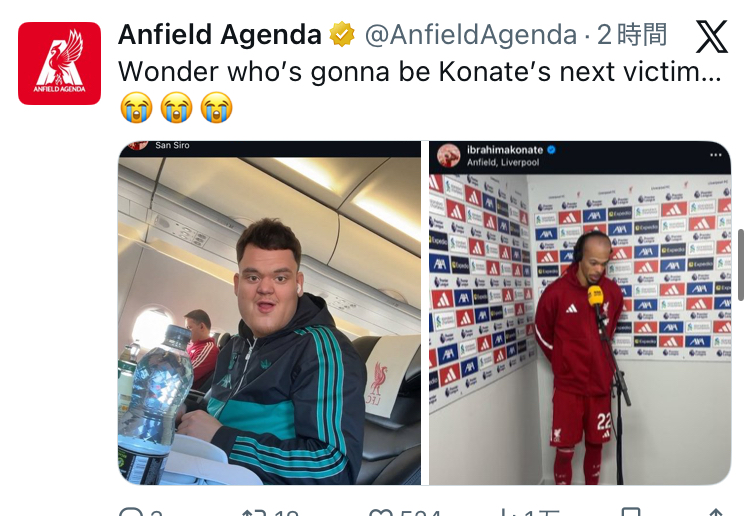The width and height of the screenshot is (750, 516).
Task: Open the airplane selfie photo
Action: 269,313
